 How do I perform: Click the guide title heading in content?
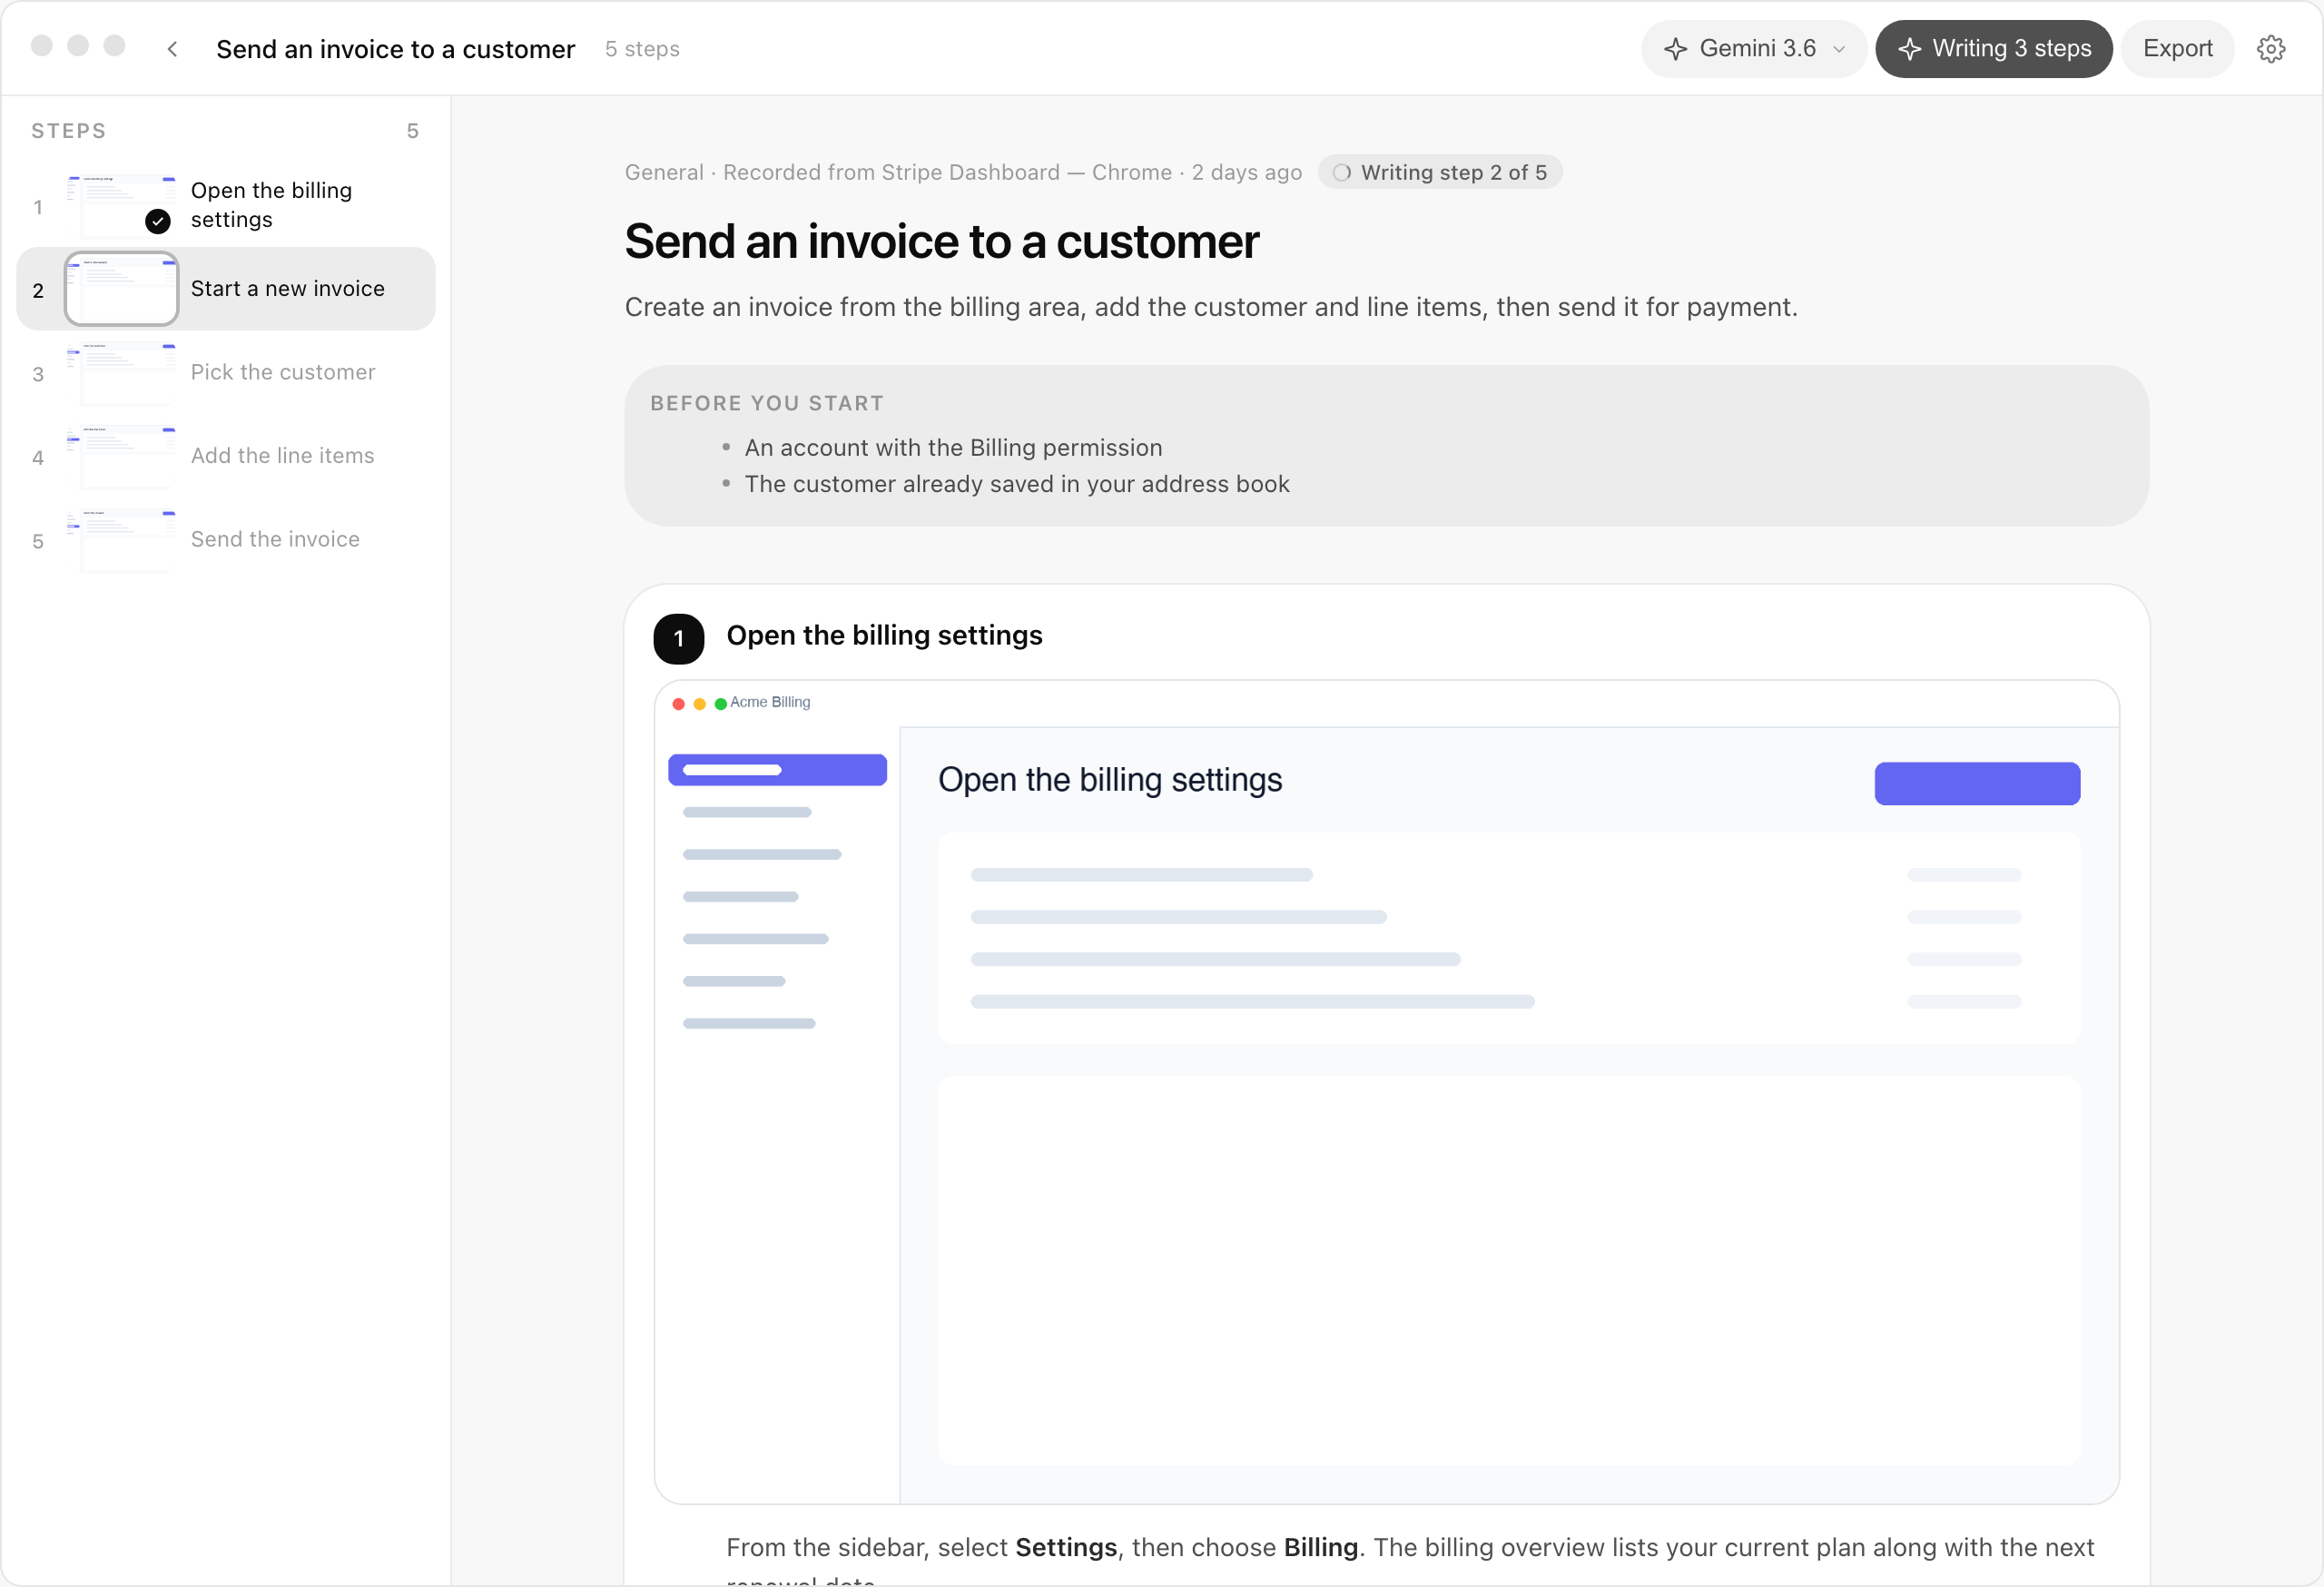click(x=941, y=241)
